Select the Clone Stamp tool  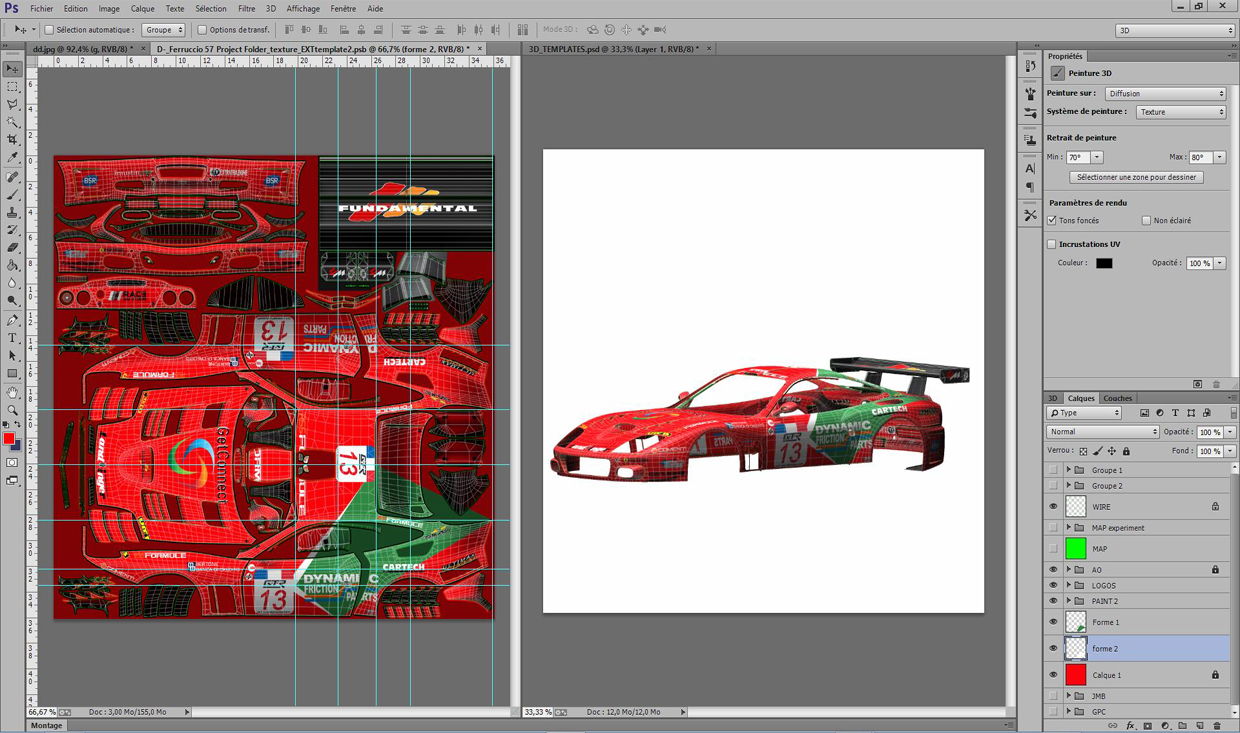coord(12,213)
